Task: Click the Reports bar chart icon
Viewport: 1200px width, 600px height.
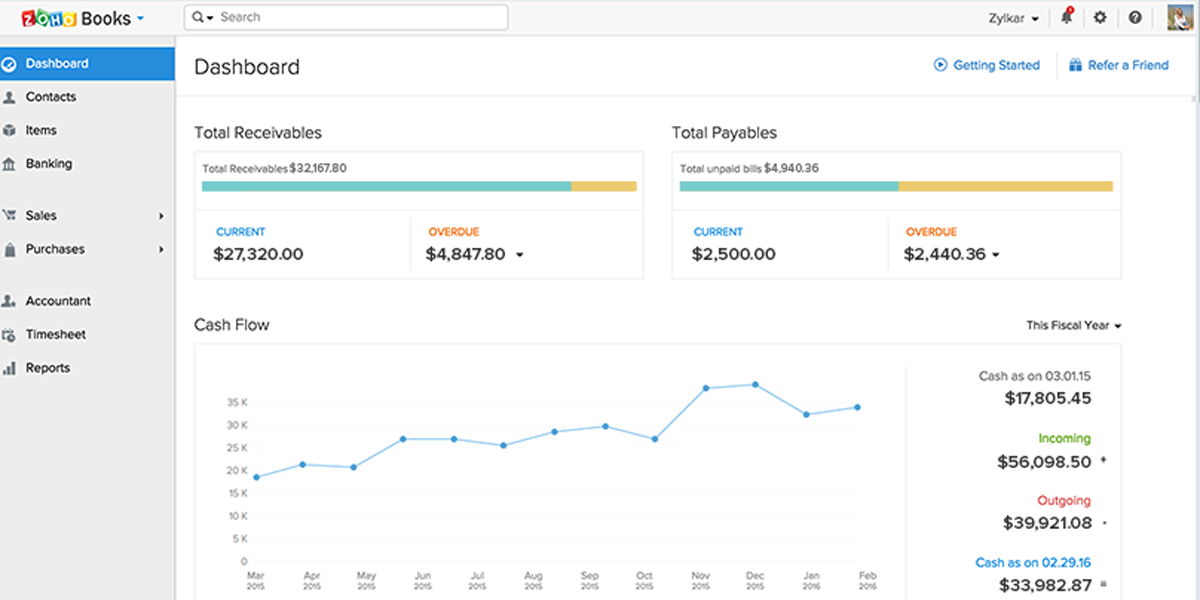Action: 9,368
